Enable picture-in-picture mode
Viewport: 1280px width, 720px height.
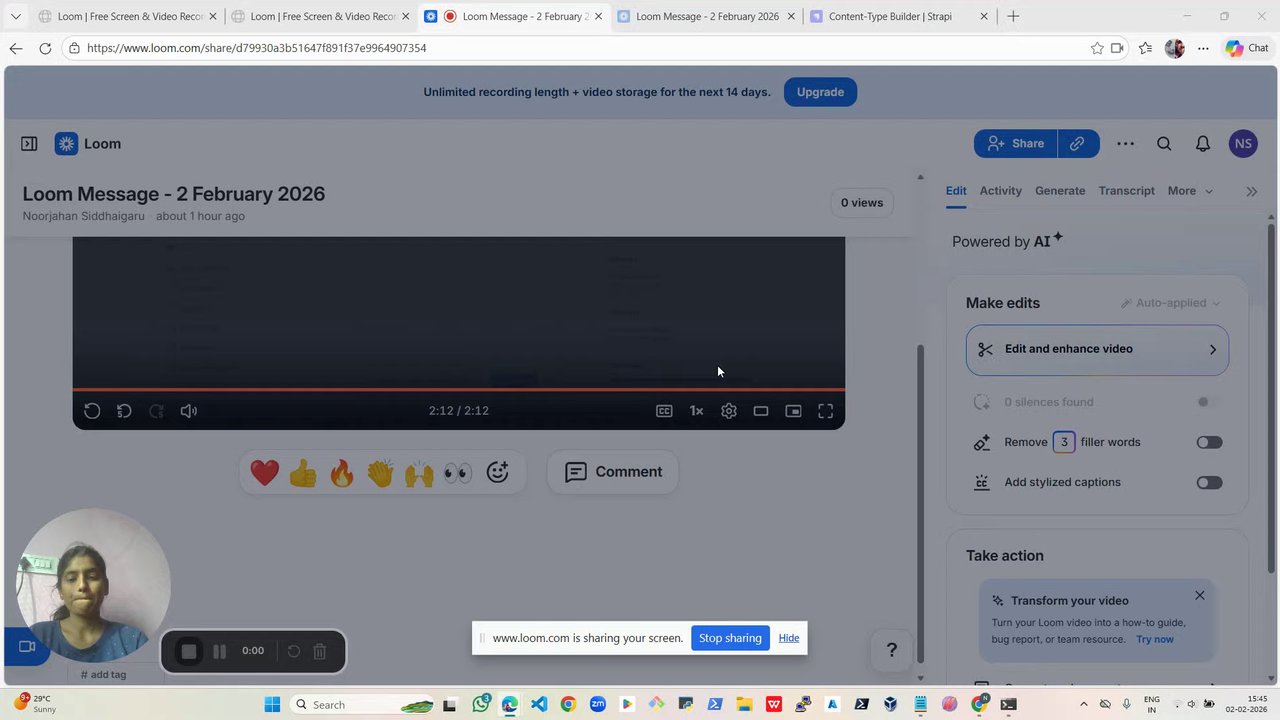(x=793, y=411)
